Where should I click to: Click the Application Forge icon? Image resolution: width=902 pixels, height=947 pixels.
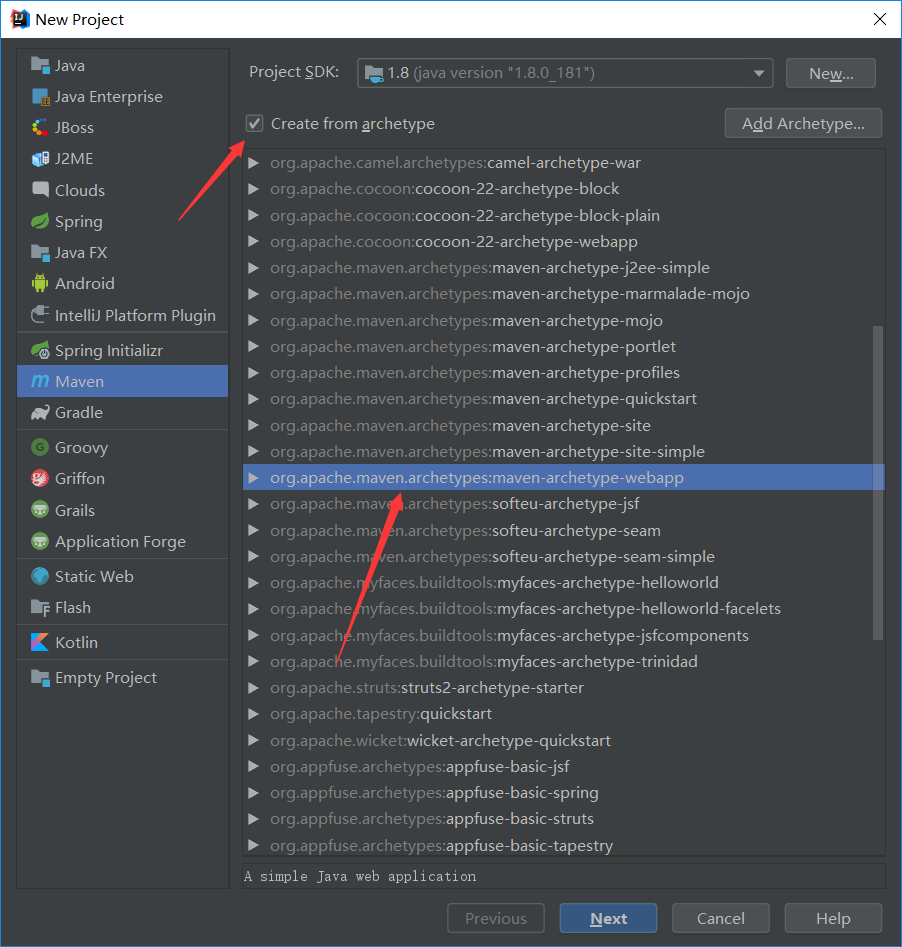40,541
